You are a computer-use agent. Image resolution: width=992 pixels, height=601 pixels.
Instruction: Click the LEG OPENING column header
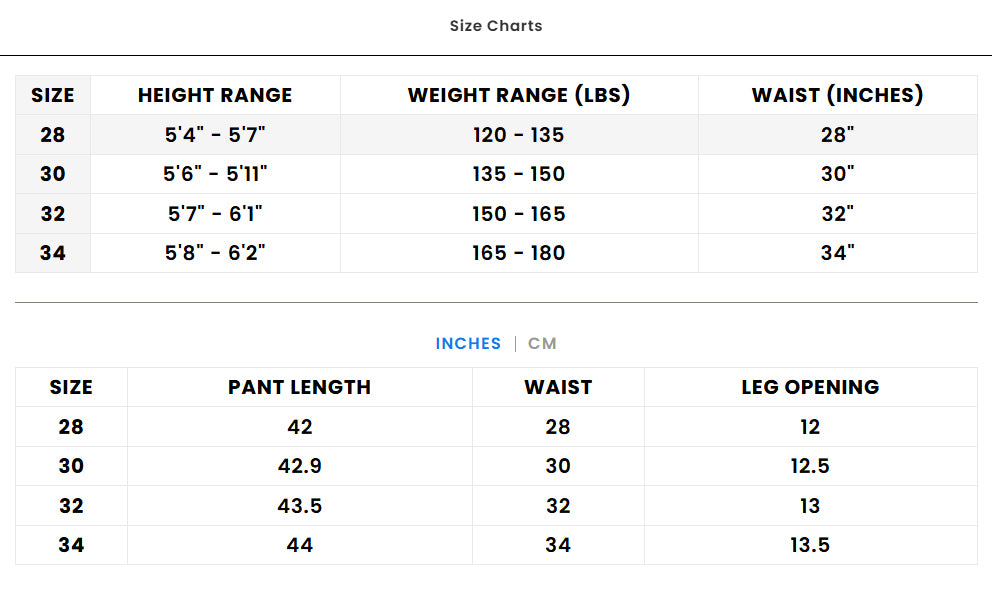pyautogui.click(x=810, y=387)
